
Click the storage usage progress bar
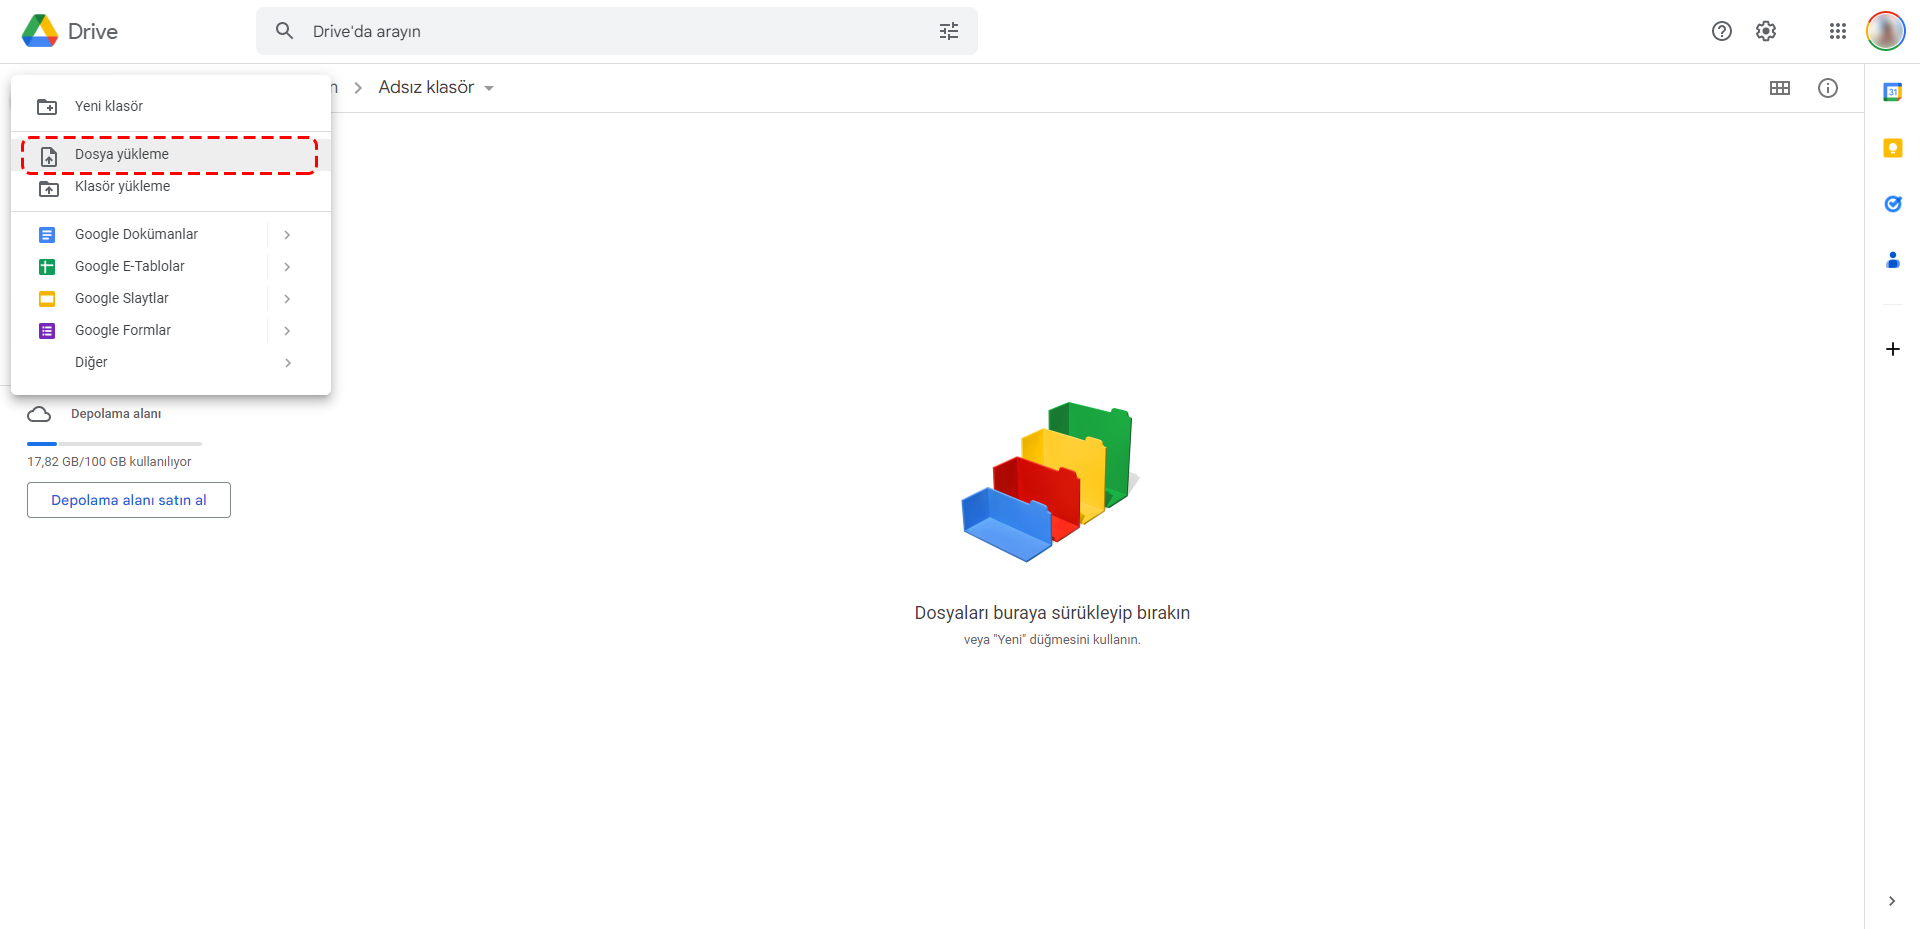(x=114, y=443)
